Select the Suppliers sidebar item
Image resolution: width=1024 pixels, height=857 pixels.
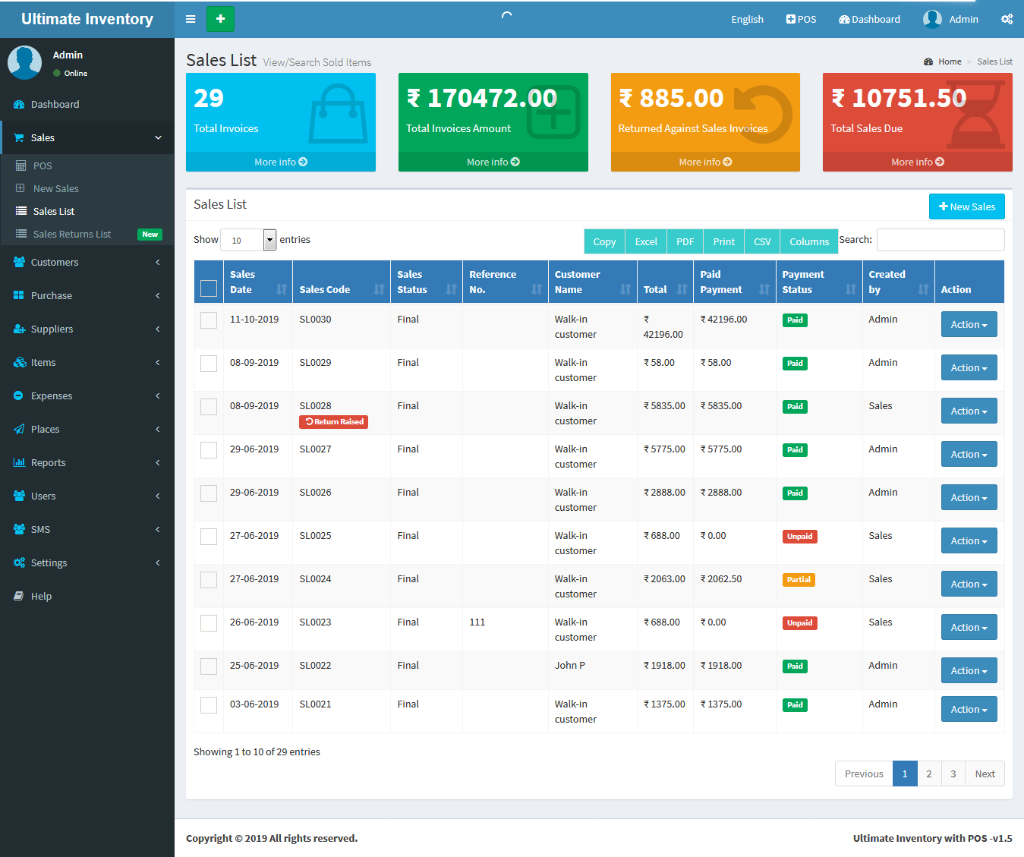point(50,328)
